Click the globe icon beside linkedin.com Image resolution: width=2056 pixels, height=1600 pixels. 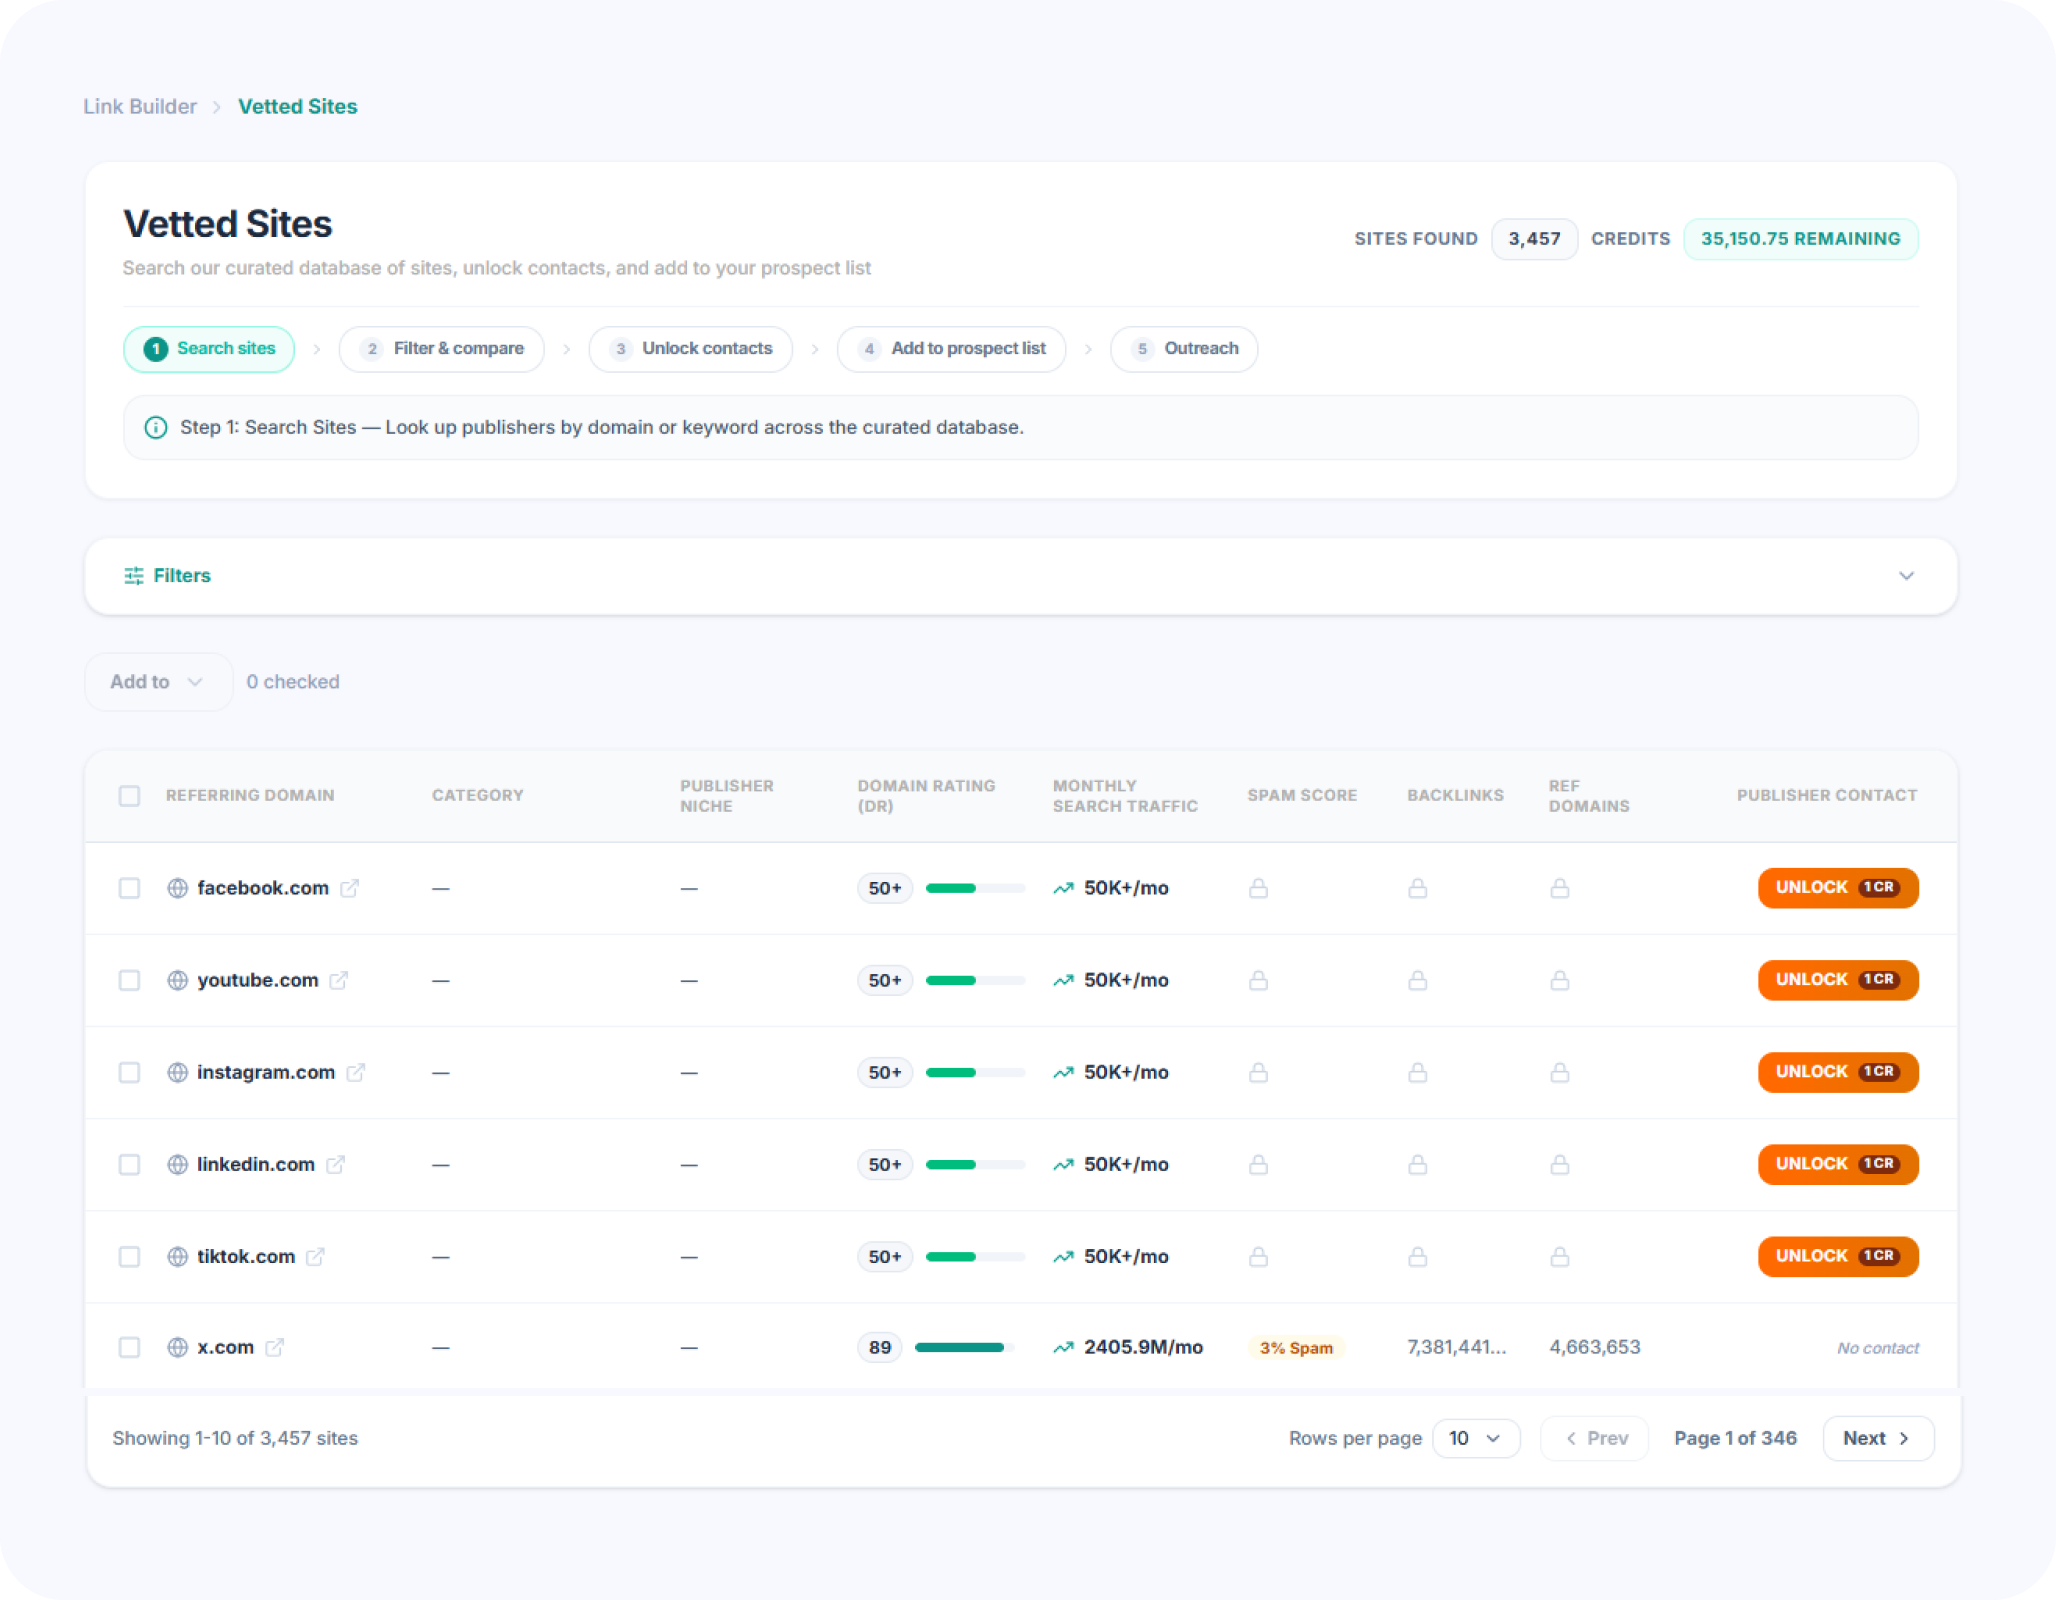pyautogui.click(x=177, y=1164)
